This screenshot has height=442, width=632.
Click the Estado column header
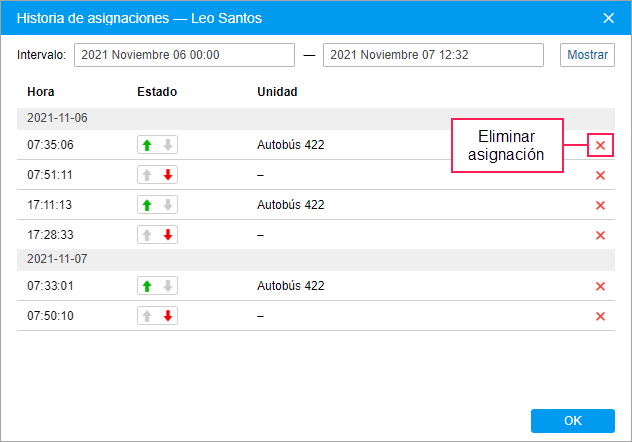coord(157,92)
